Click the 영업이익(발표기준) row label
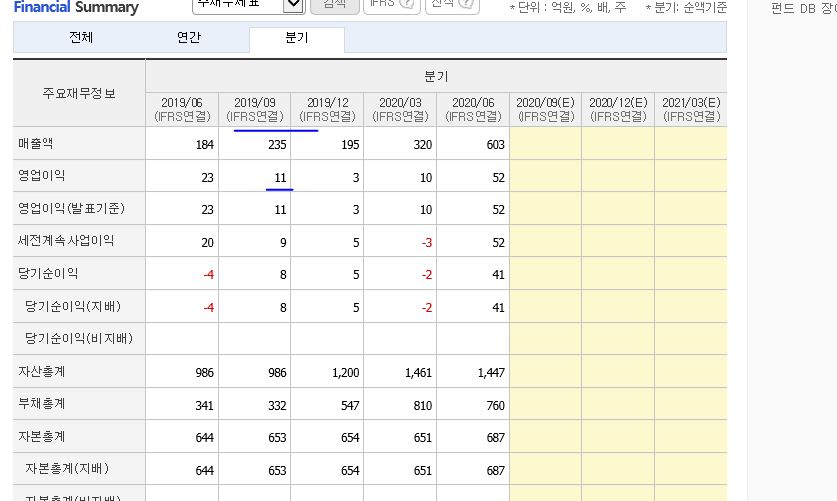This screenshot has width=837, height=501. pos(72,208)
